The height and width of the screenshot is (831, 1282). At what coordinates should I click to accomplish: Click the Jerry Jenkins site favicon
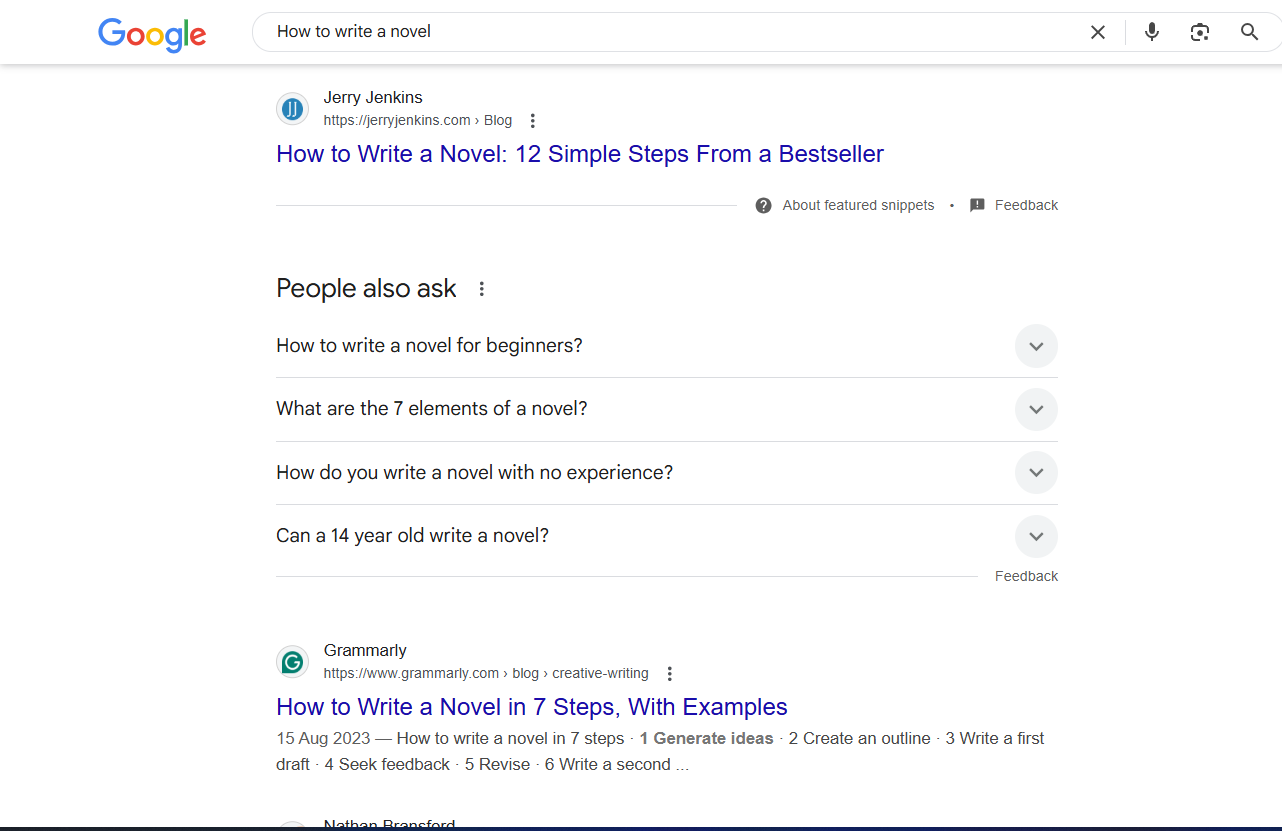pos(292,108)
